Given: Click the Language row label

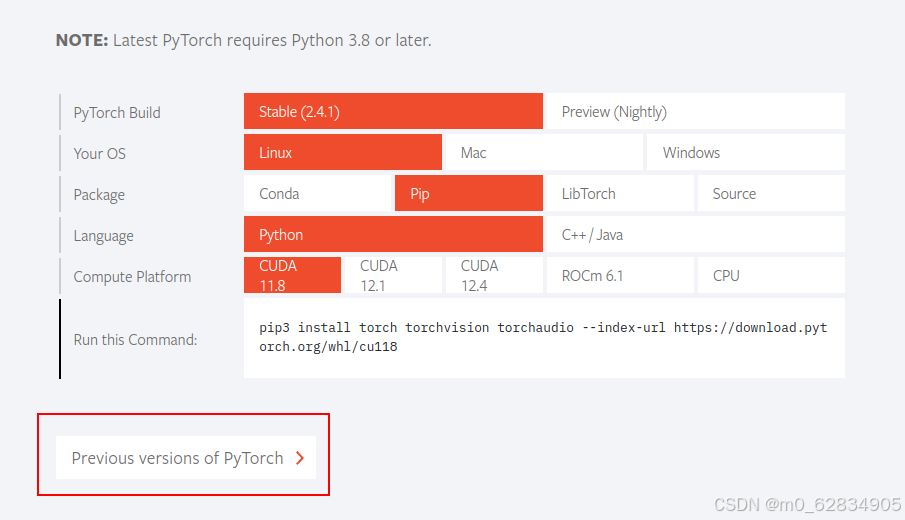Looking at the screenshot, I should (x=103, y=236).
